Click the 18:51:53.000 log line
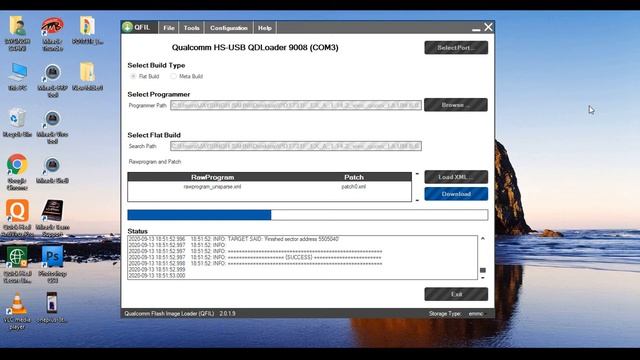The height and width of the screenshot is (360, 640). [157, 276]
